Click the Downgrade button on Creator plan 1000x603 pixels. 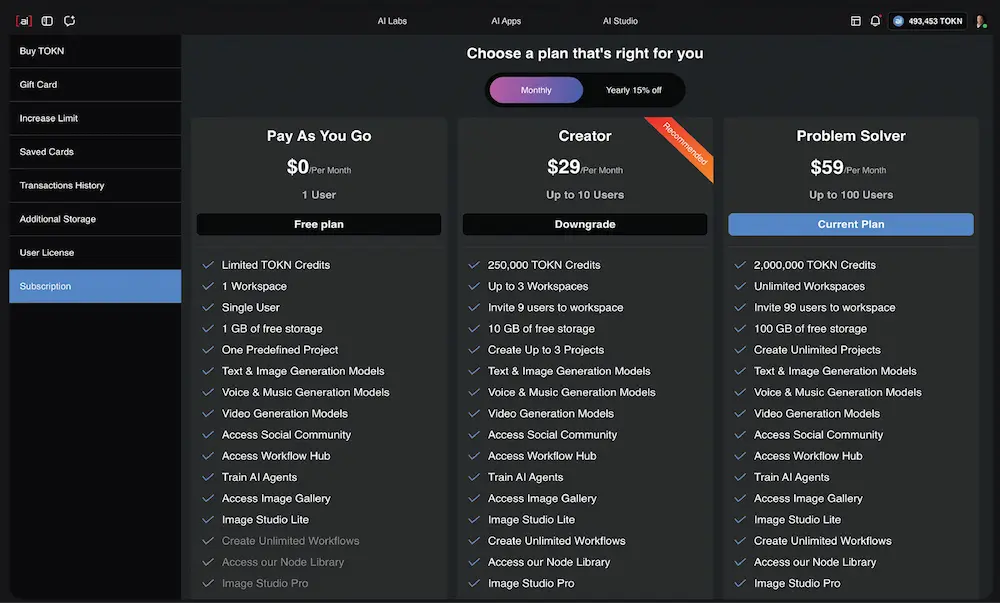tap(584, 224)
